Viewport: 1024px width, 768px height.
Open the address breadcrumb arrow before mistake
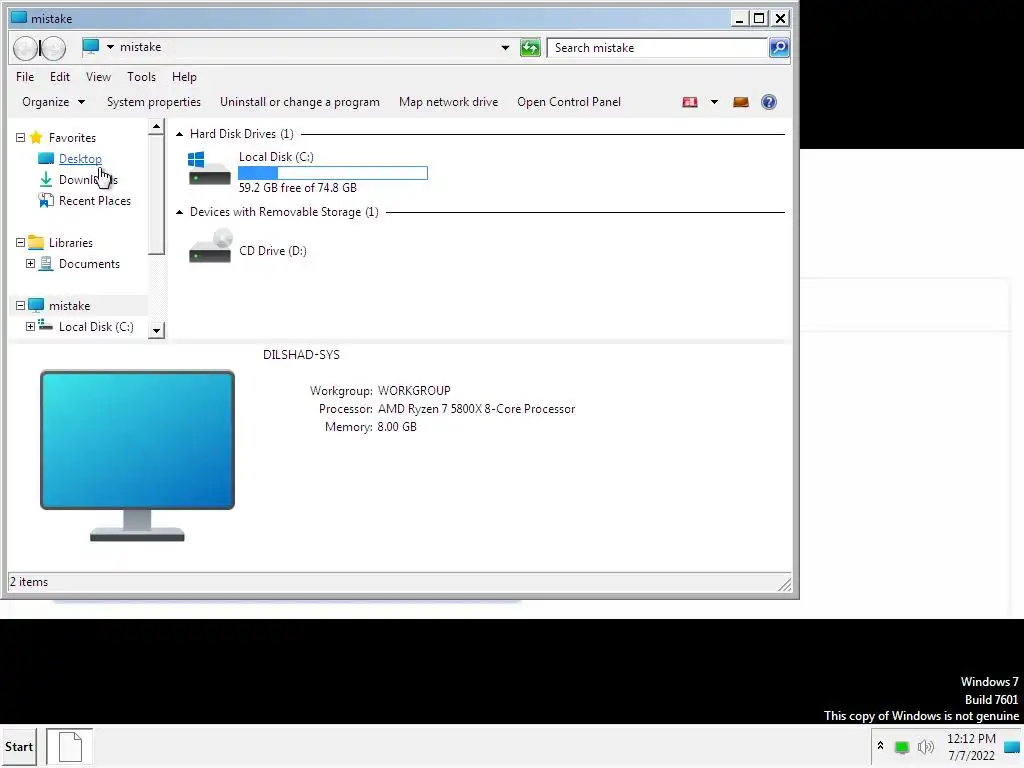point(110,47)
